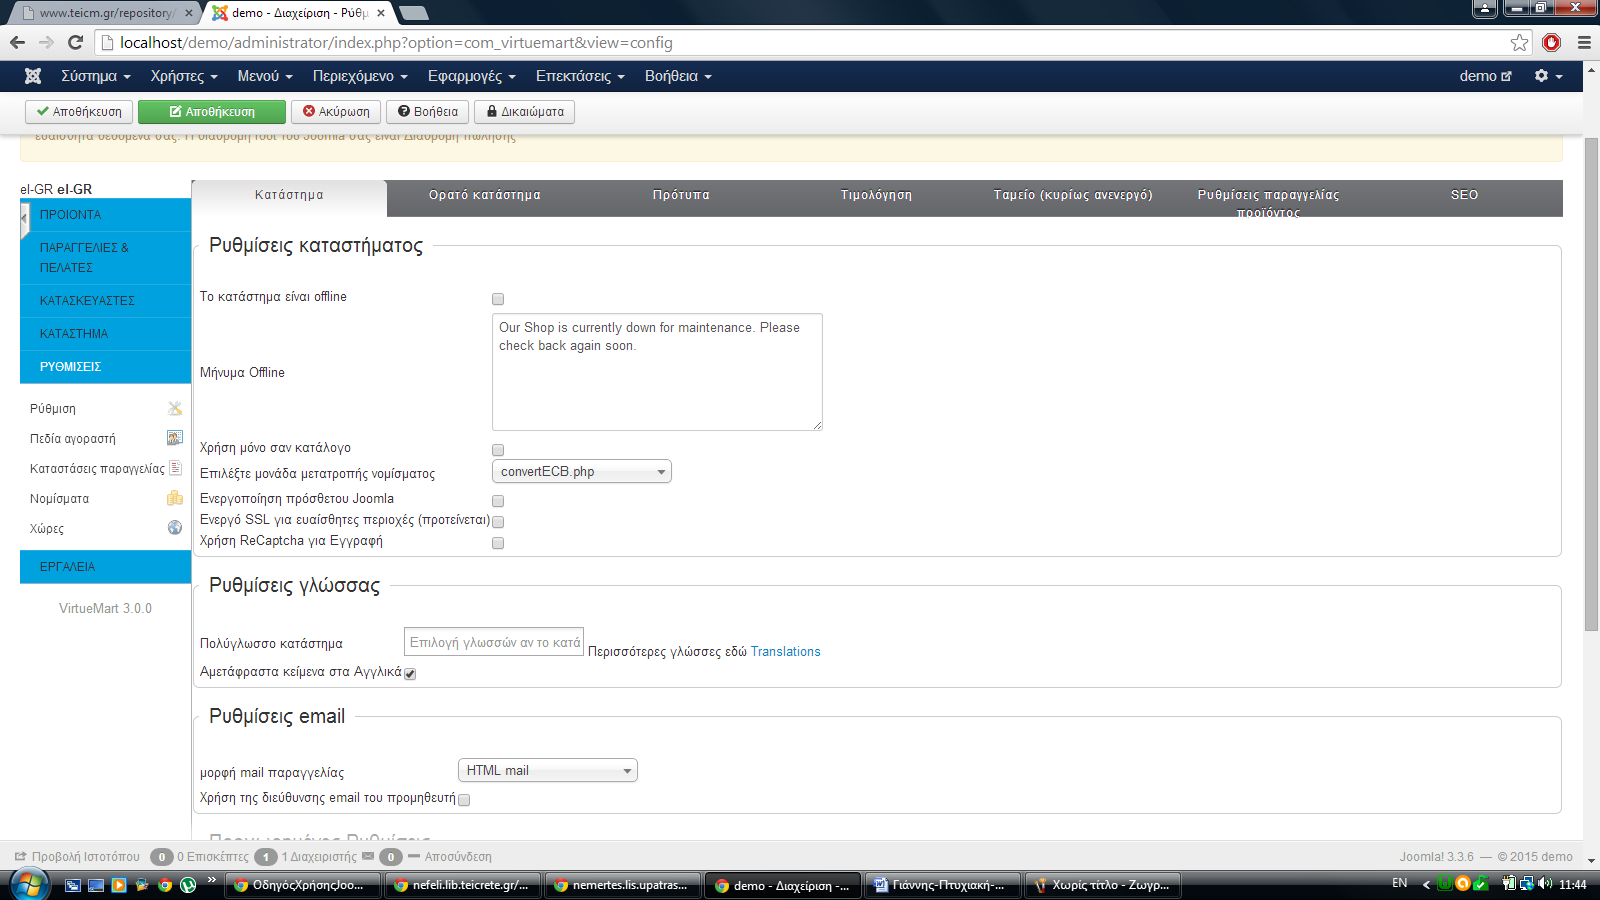Click the Joomla logo icon
1600x900 pixels.
click(33, 76)
